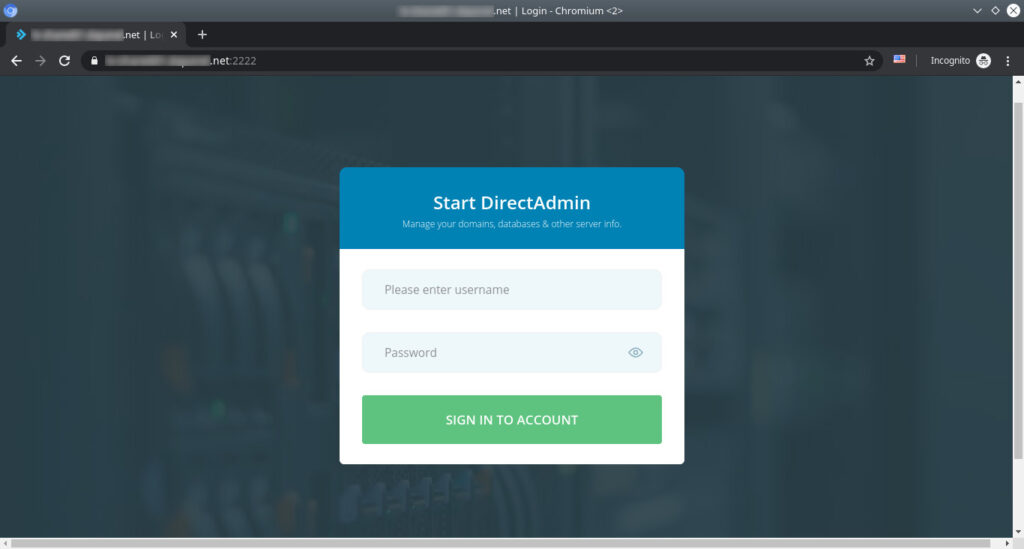Click the 'Manage your domains, databases' subtitle

coord(511,224)
